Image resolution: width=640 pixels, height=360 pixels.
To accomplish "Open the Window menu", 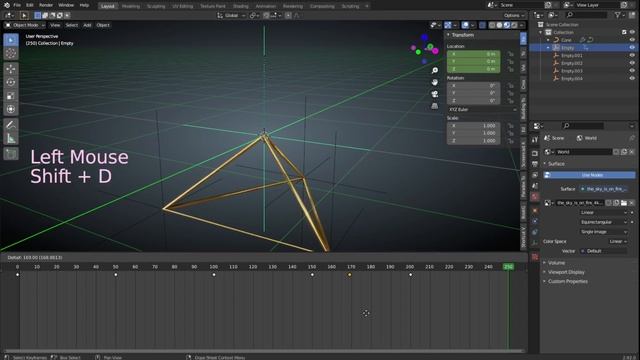I will click(x=66, y=5).
